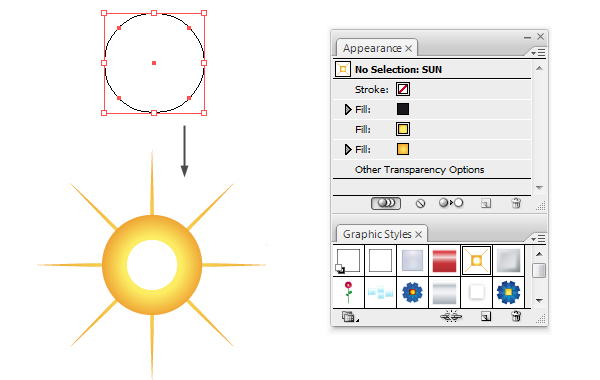Click Graphic Styles scrollbar thumb
This screenshot has height=380, width=600.
click(539, 271)
